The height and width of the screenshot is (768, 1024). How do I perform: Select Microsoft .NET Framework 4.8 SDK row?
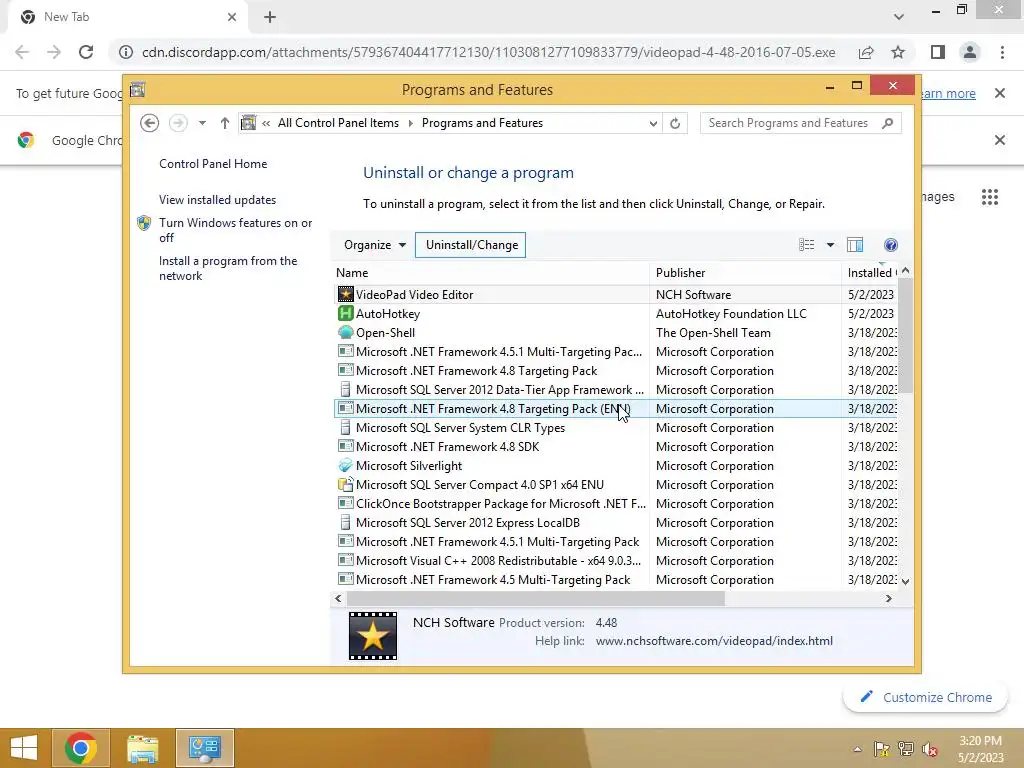[615, 447]
